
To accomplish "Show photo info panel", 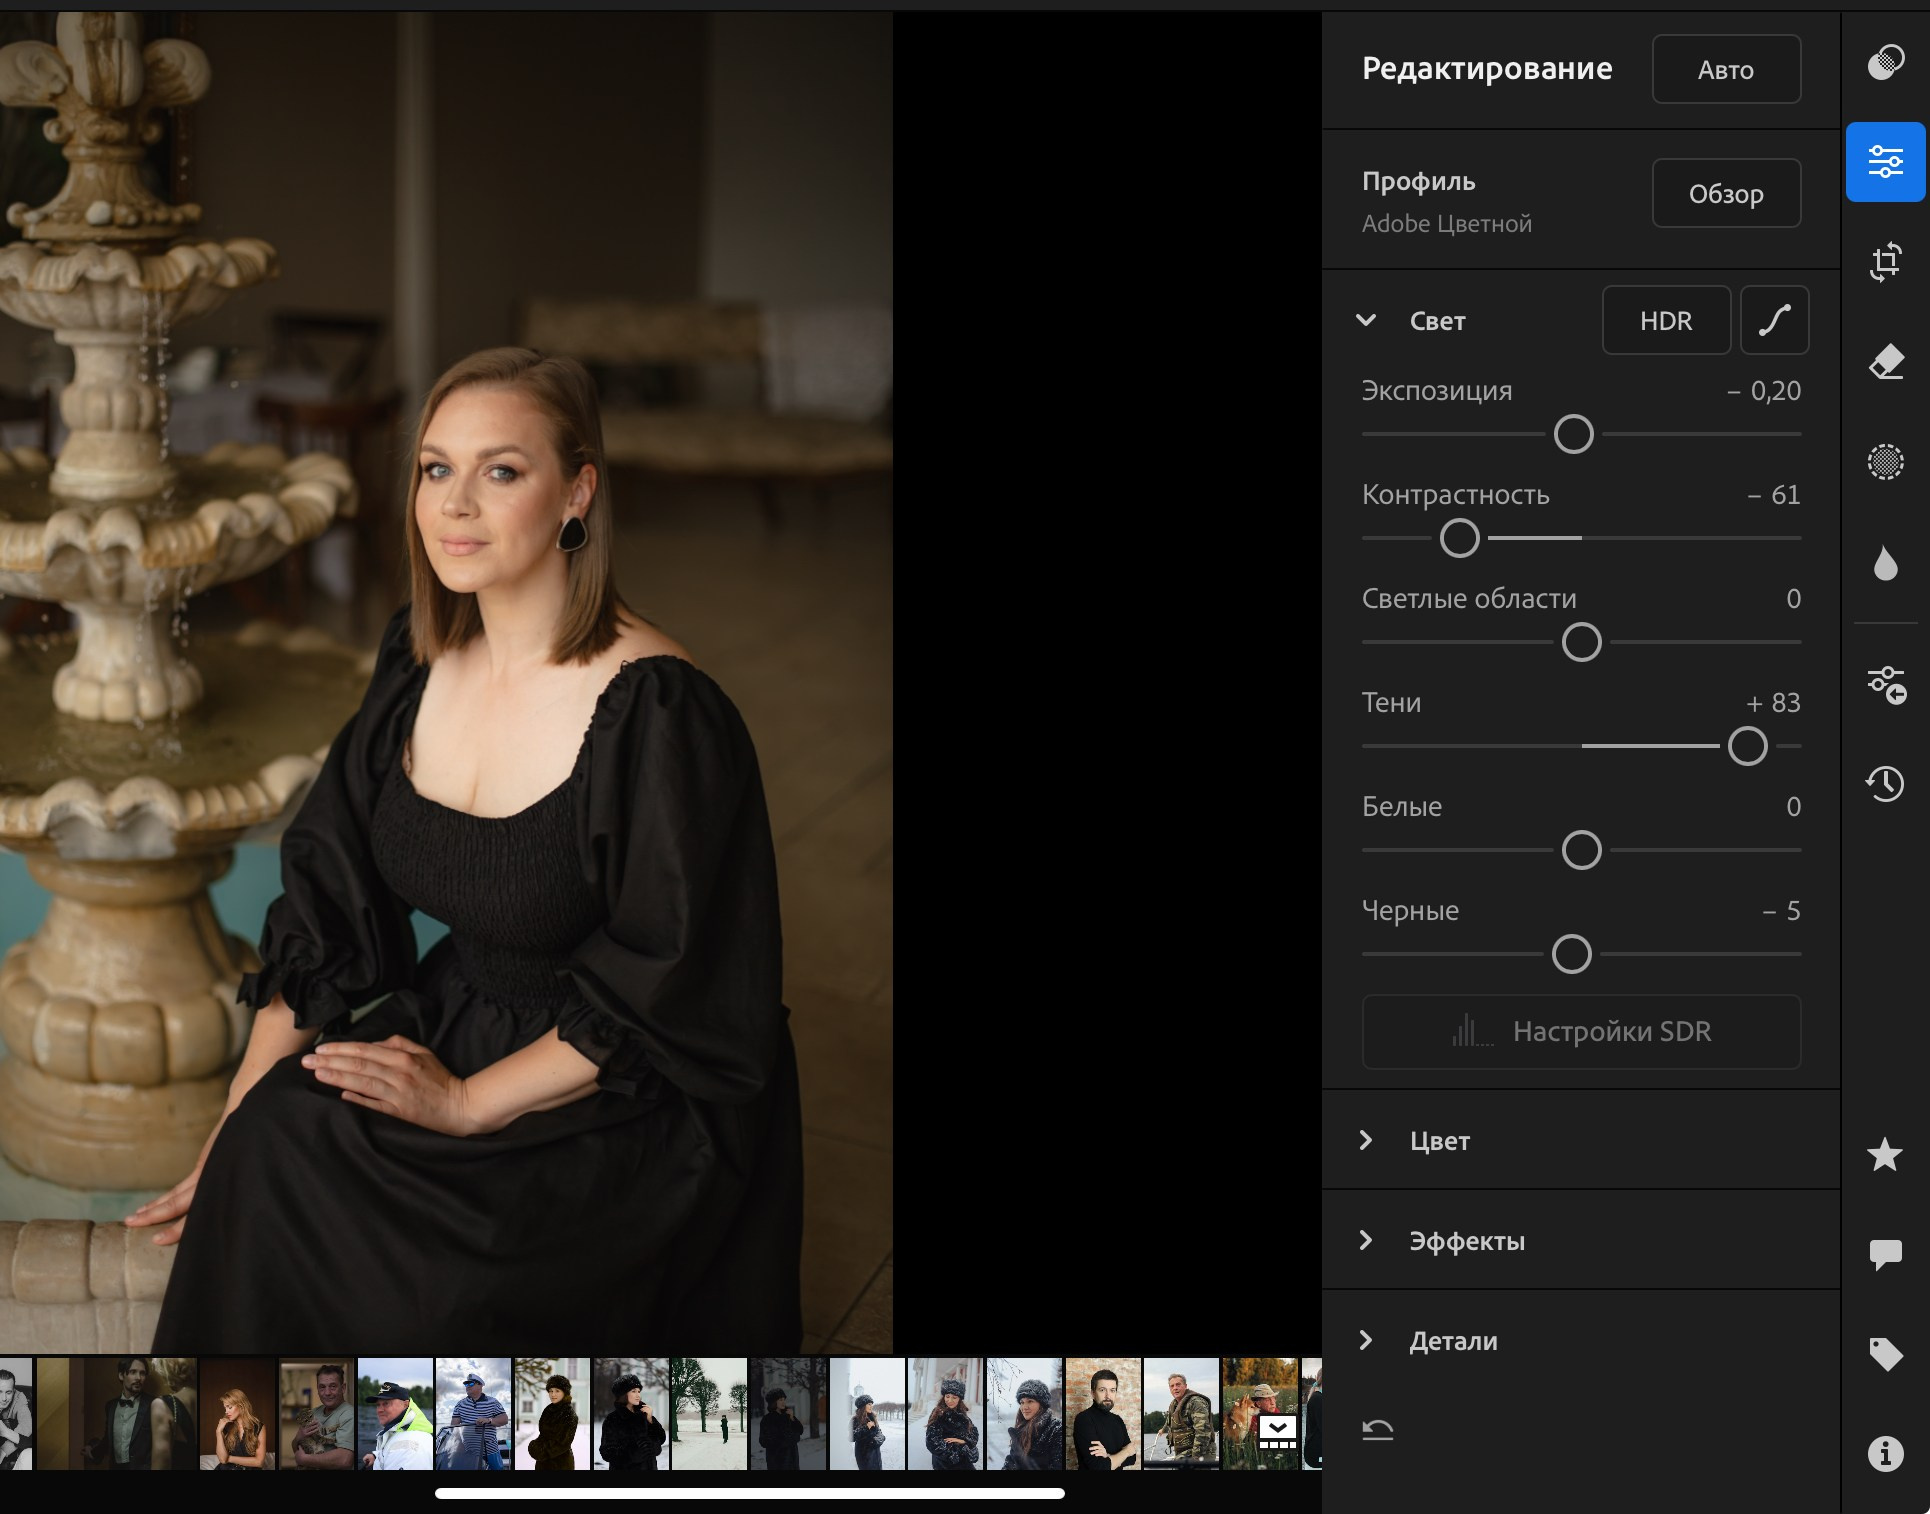I will [x=1885, y=1453].
